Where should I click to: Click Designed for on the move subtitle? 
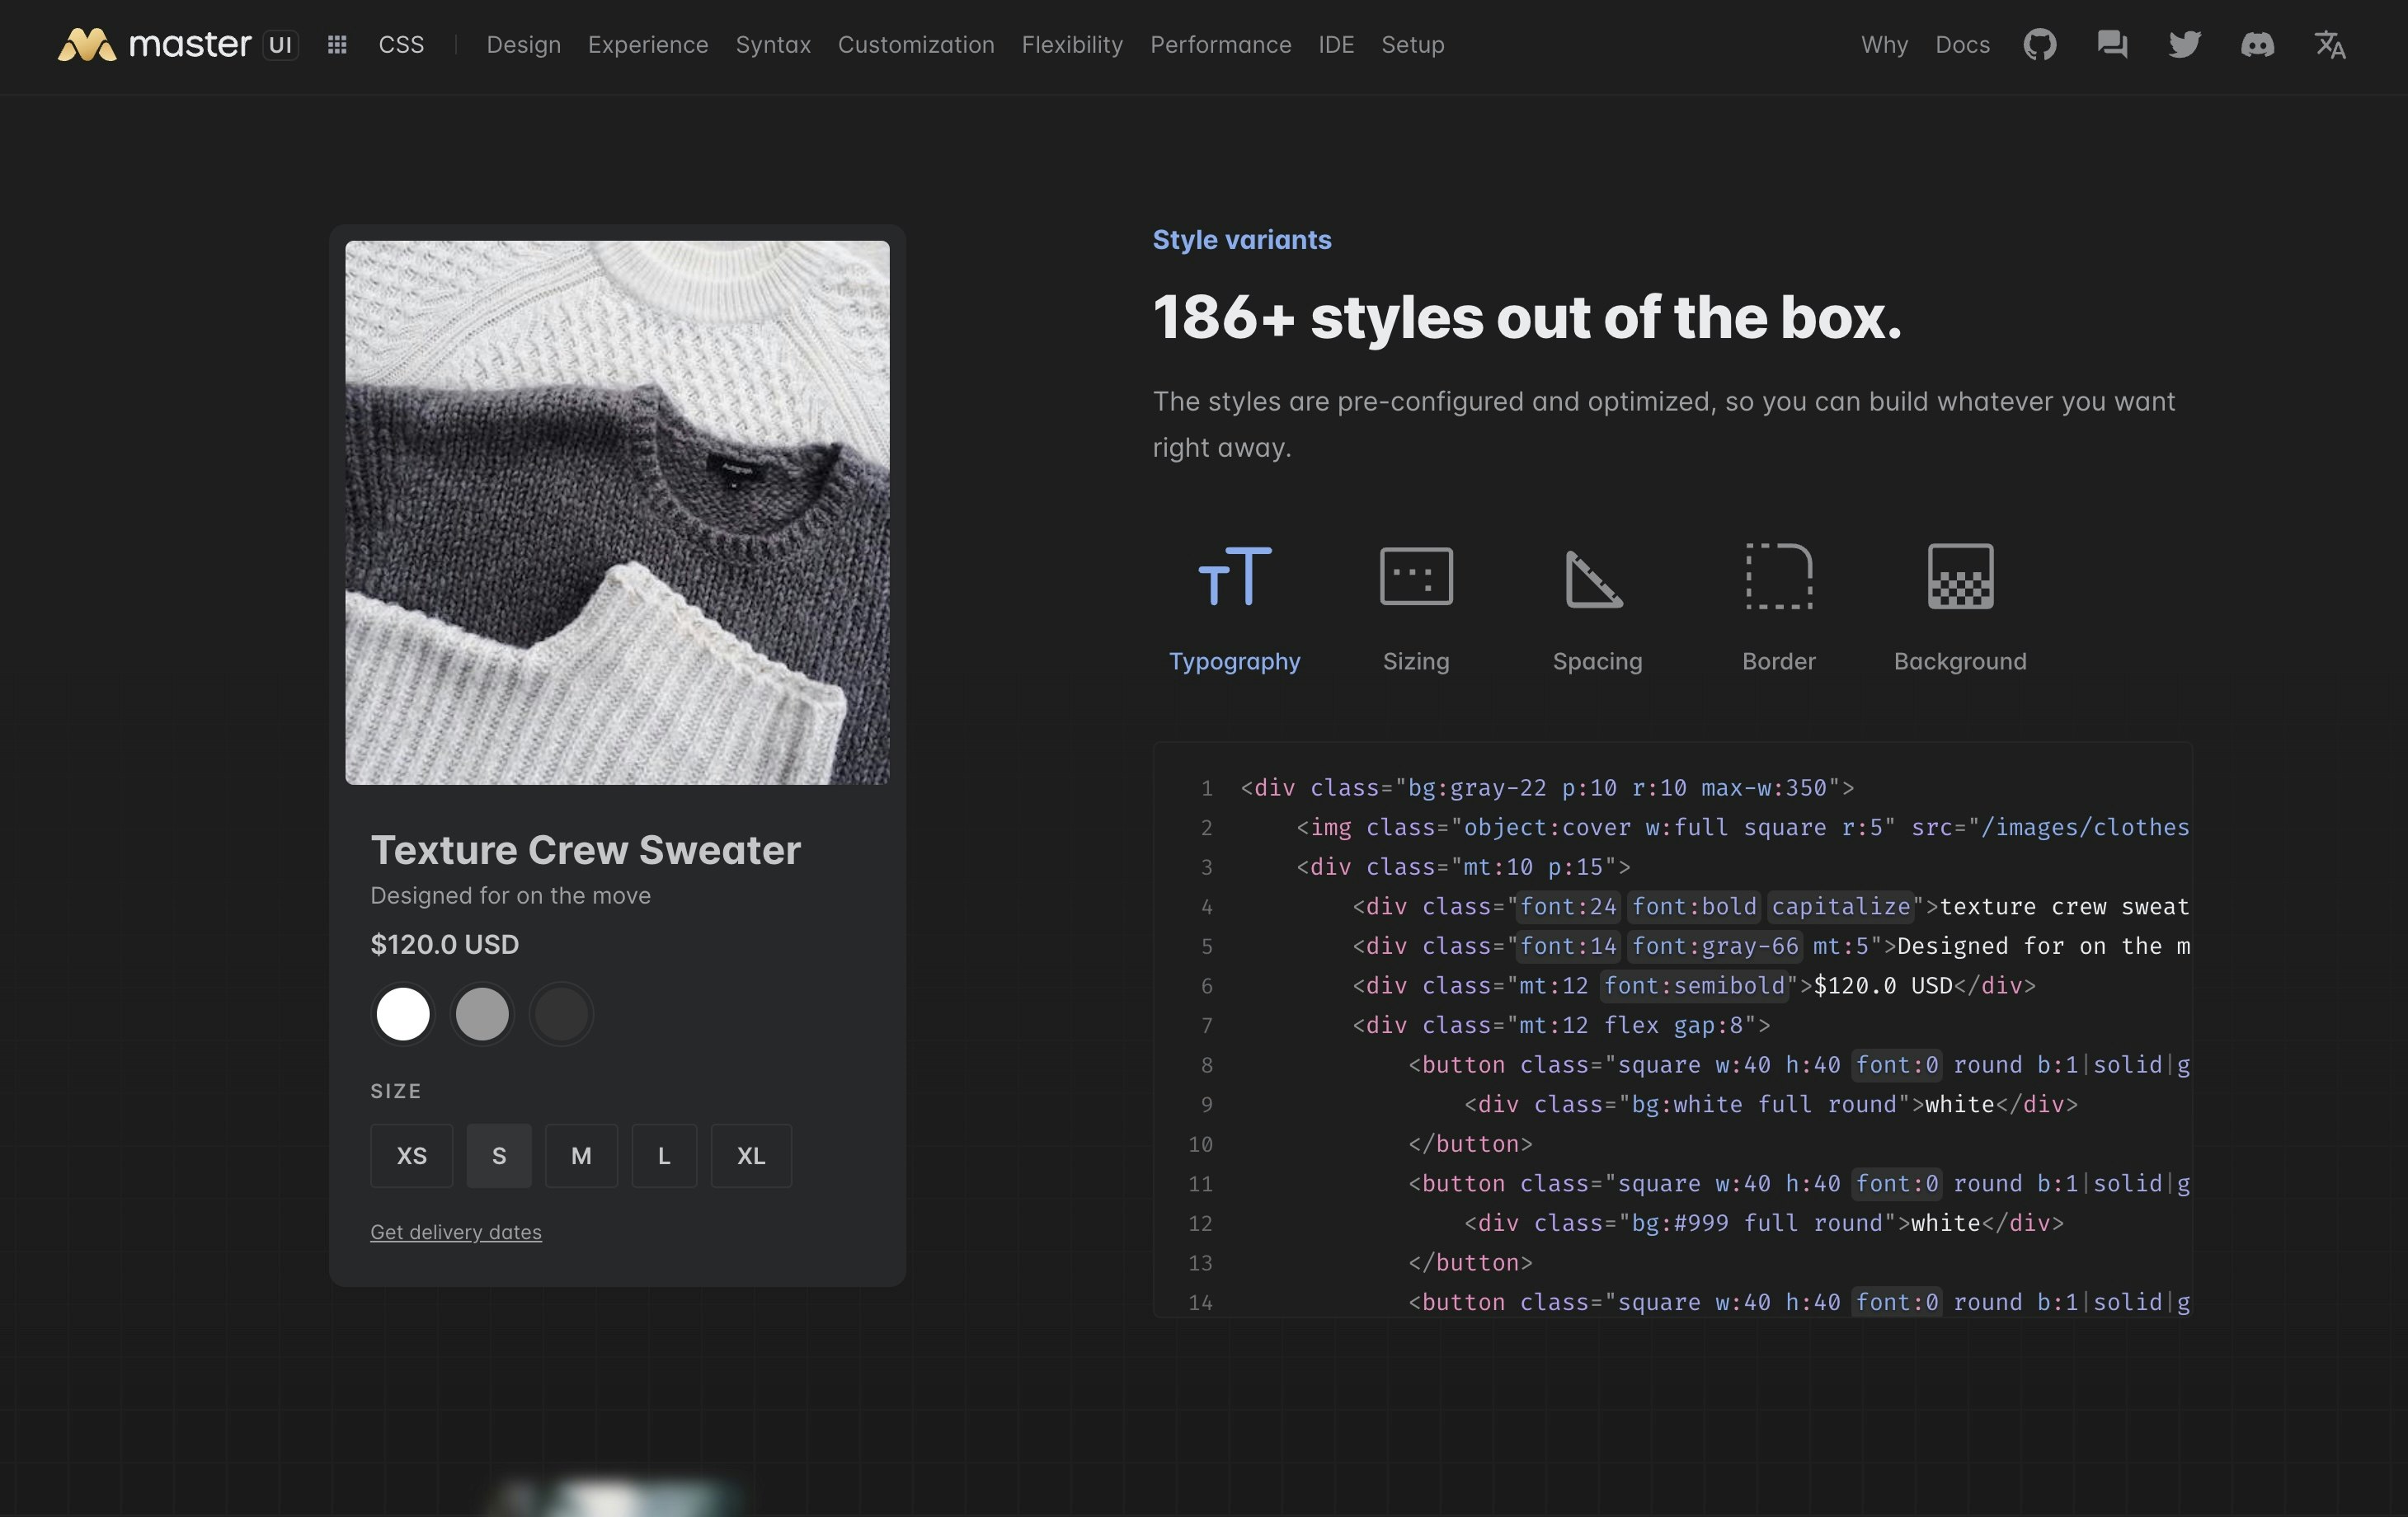(510, 896)
